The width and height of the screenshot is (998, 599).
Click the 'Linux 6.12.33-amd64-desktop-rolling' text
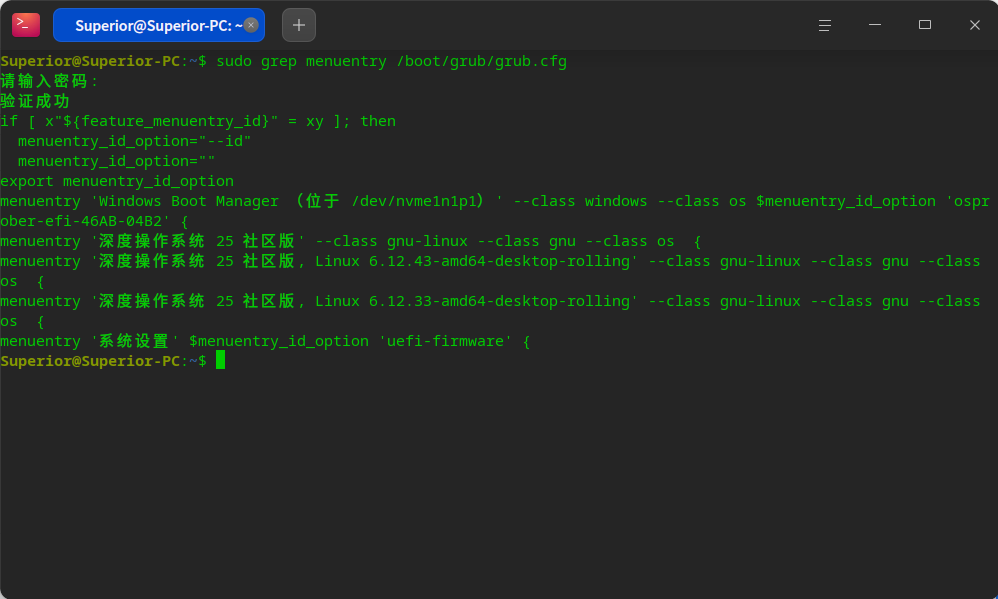coord(472,302)
